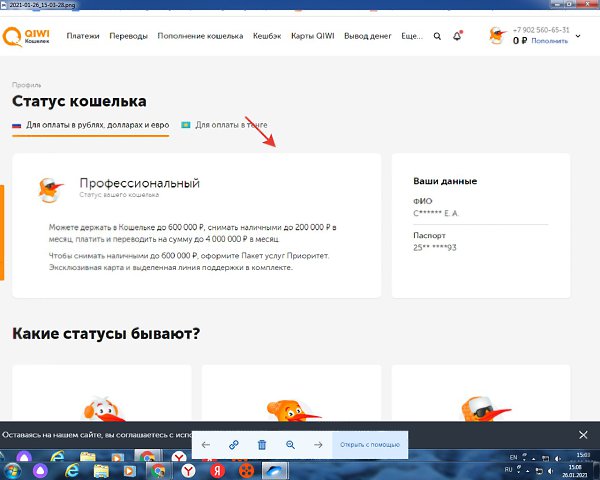Open the Переводы menu item
Screen dimensions: 600x480
[128, 36]
